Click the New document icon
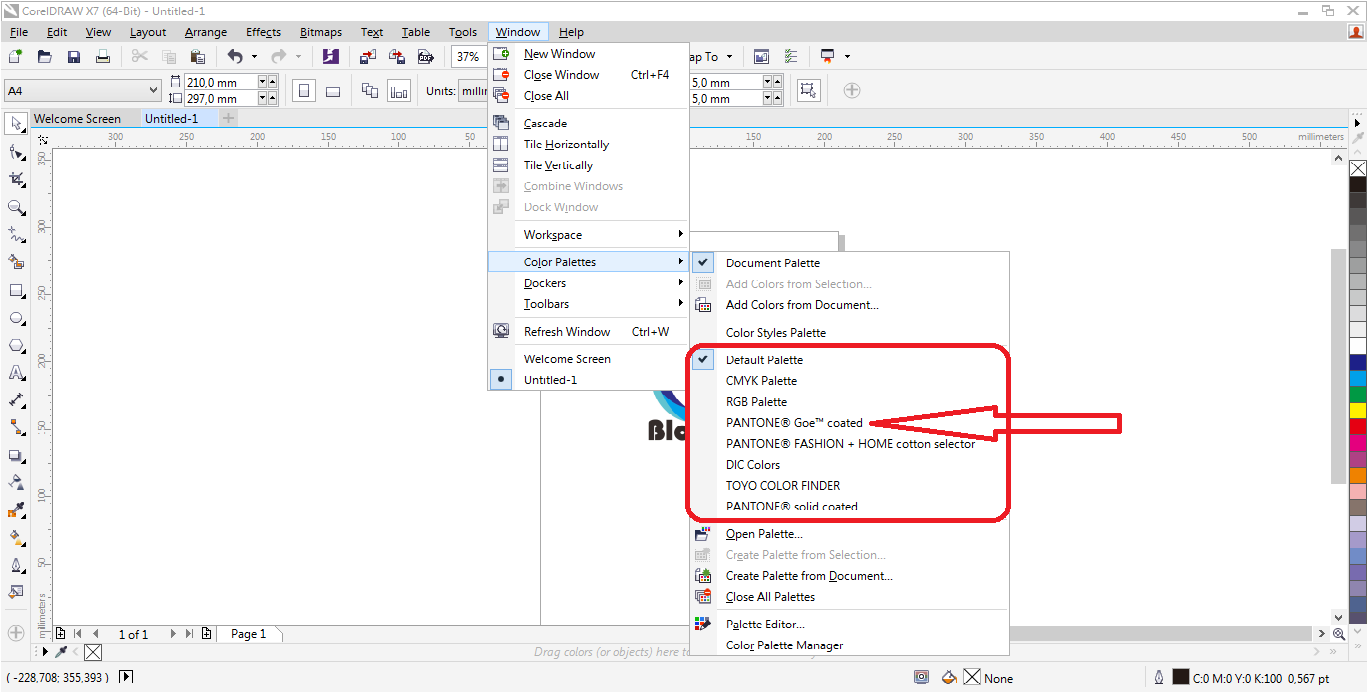The height and width of the screenshot is (692, 1368). tap(15, 57)
